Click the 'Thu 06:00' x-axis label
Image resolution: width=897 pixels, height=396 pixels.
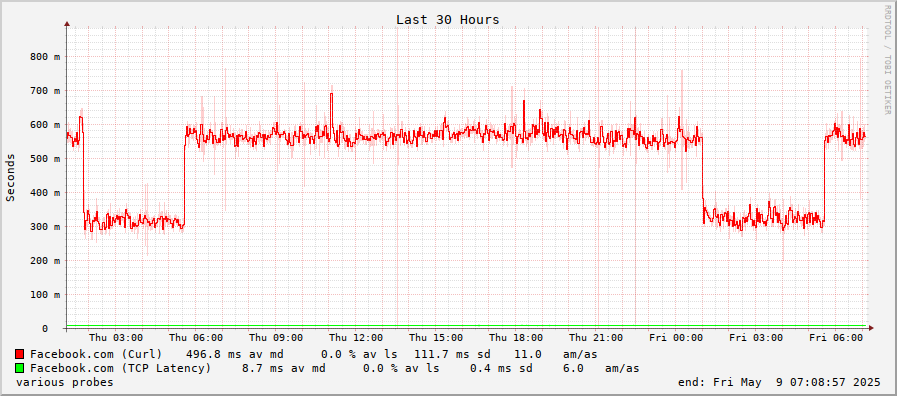click(196, 338)
